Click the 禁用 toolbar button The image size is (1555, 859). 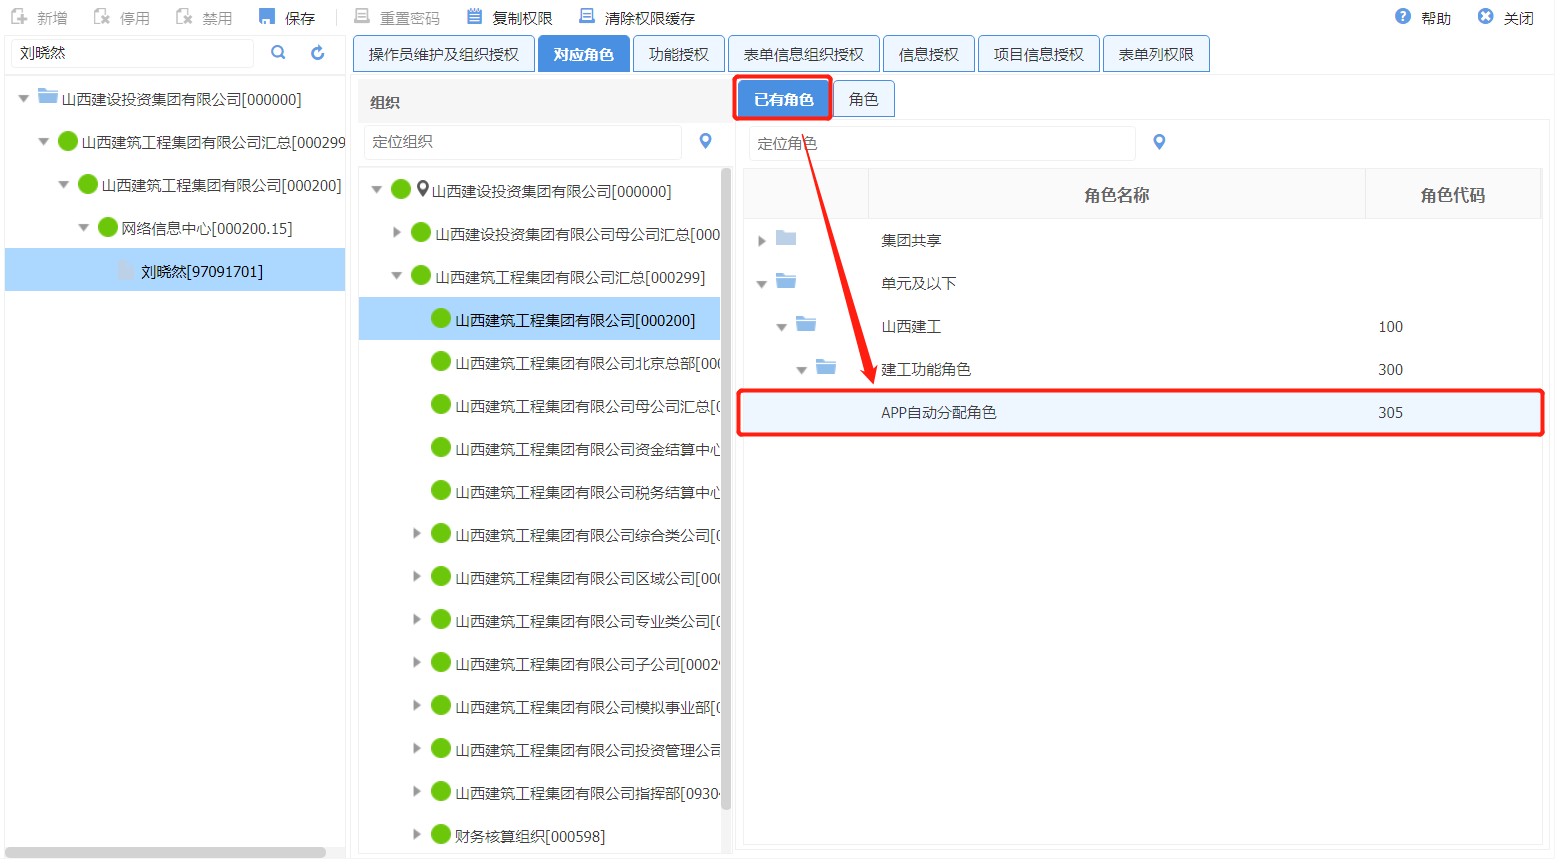pos(203,18)
